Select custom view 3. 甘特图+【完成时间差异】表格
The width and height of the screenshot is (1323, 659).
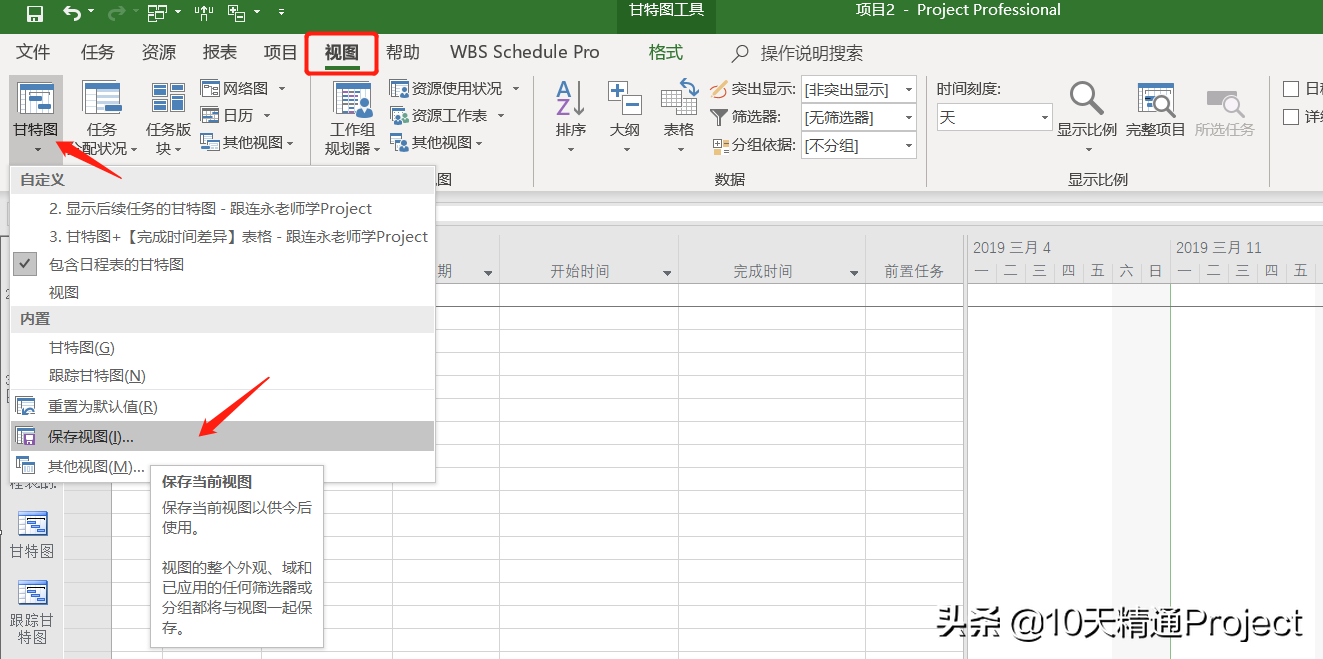[222, 236]
